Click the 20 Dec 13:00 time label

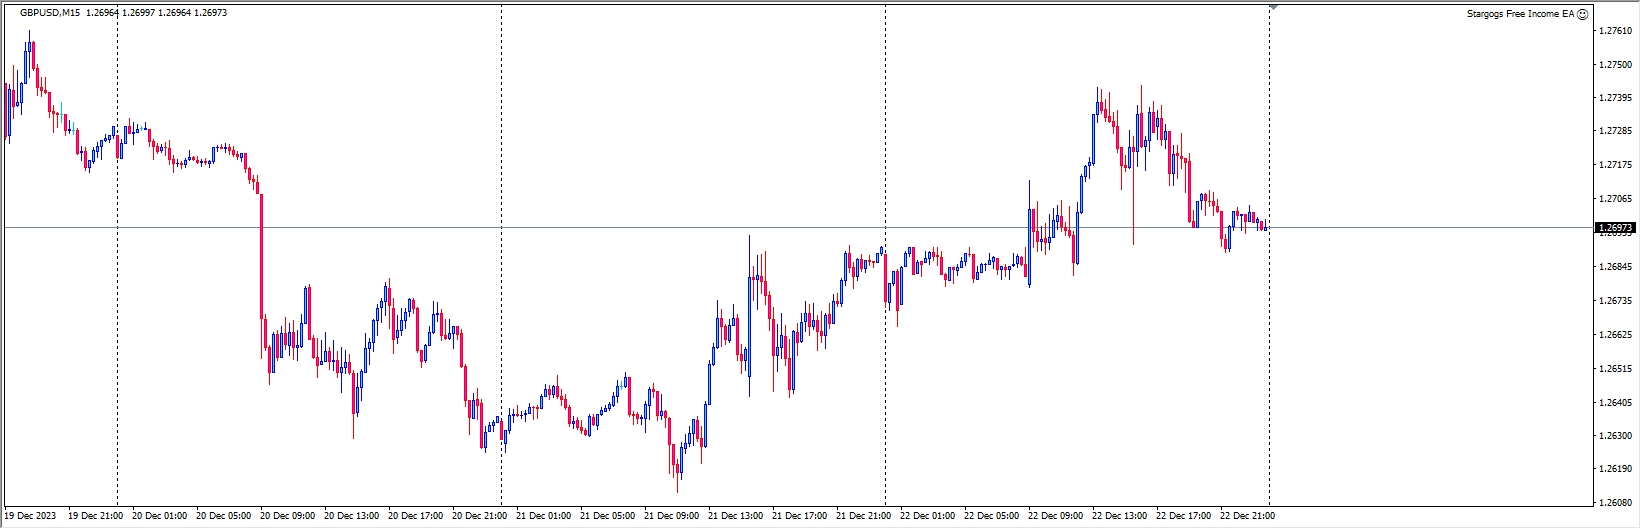[x=352, y=516]
